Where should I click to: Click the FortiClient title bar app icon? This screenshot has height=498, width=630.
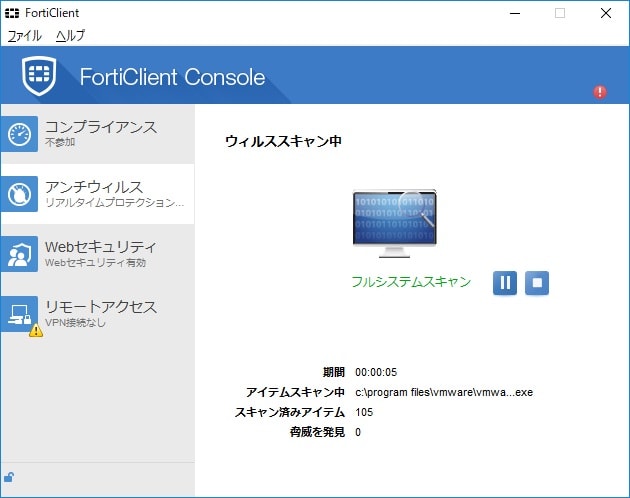point(12,13)
